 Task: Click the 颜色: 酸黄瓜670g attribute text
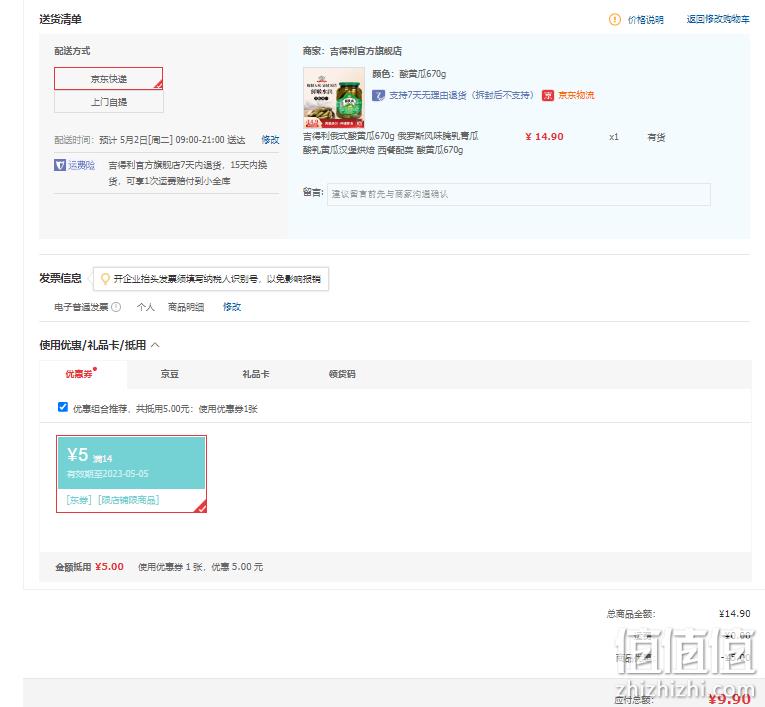point(409,74)
